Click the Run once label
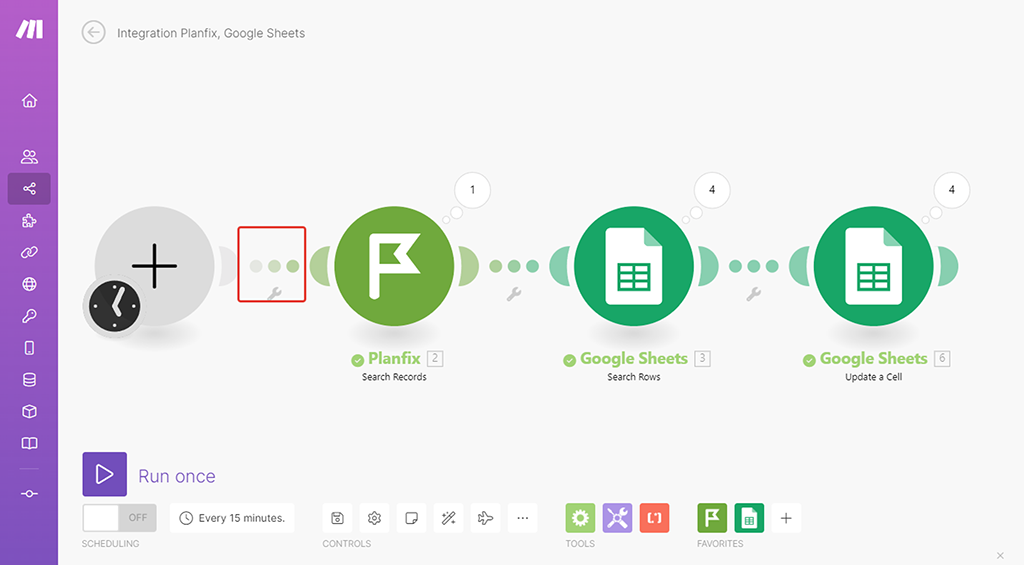The width and height of the screenshot is (1024, 565). tap(176, 476)
